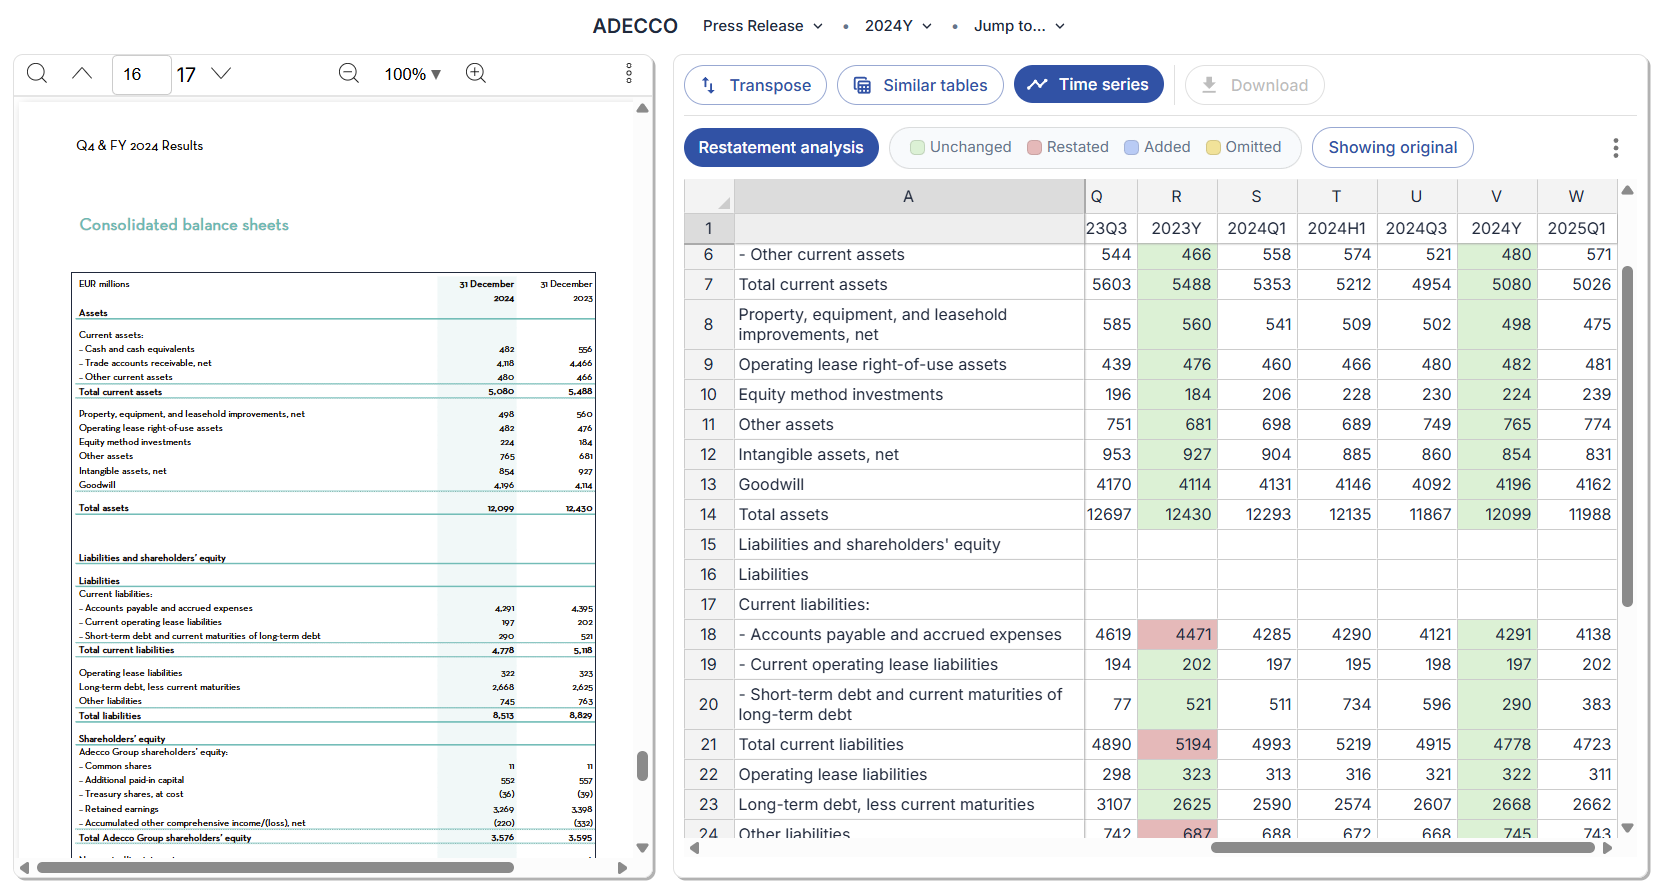Toggle Restatement analysis on or off
Image resolution: width=1660 pixels, height=890 pixels.
click(x=780, y=148)
